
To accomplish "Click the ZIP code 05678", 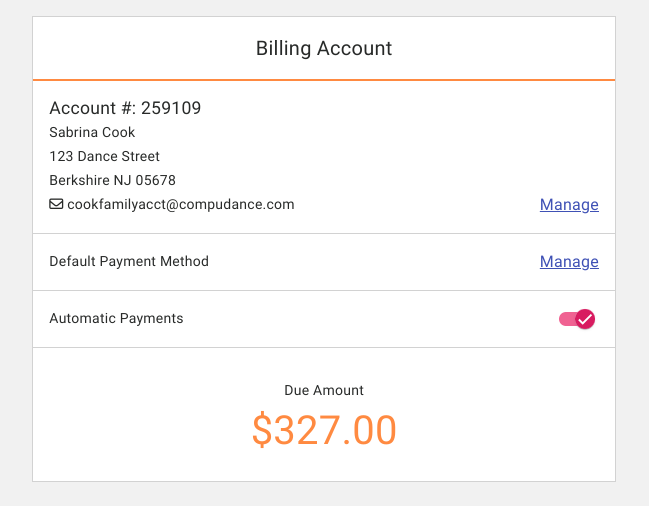I will point(155,180).
